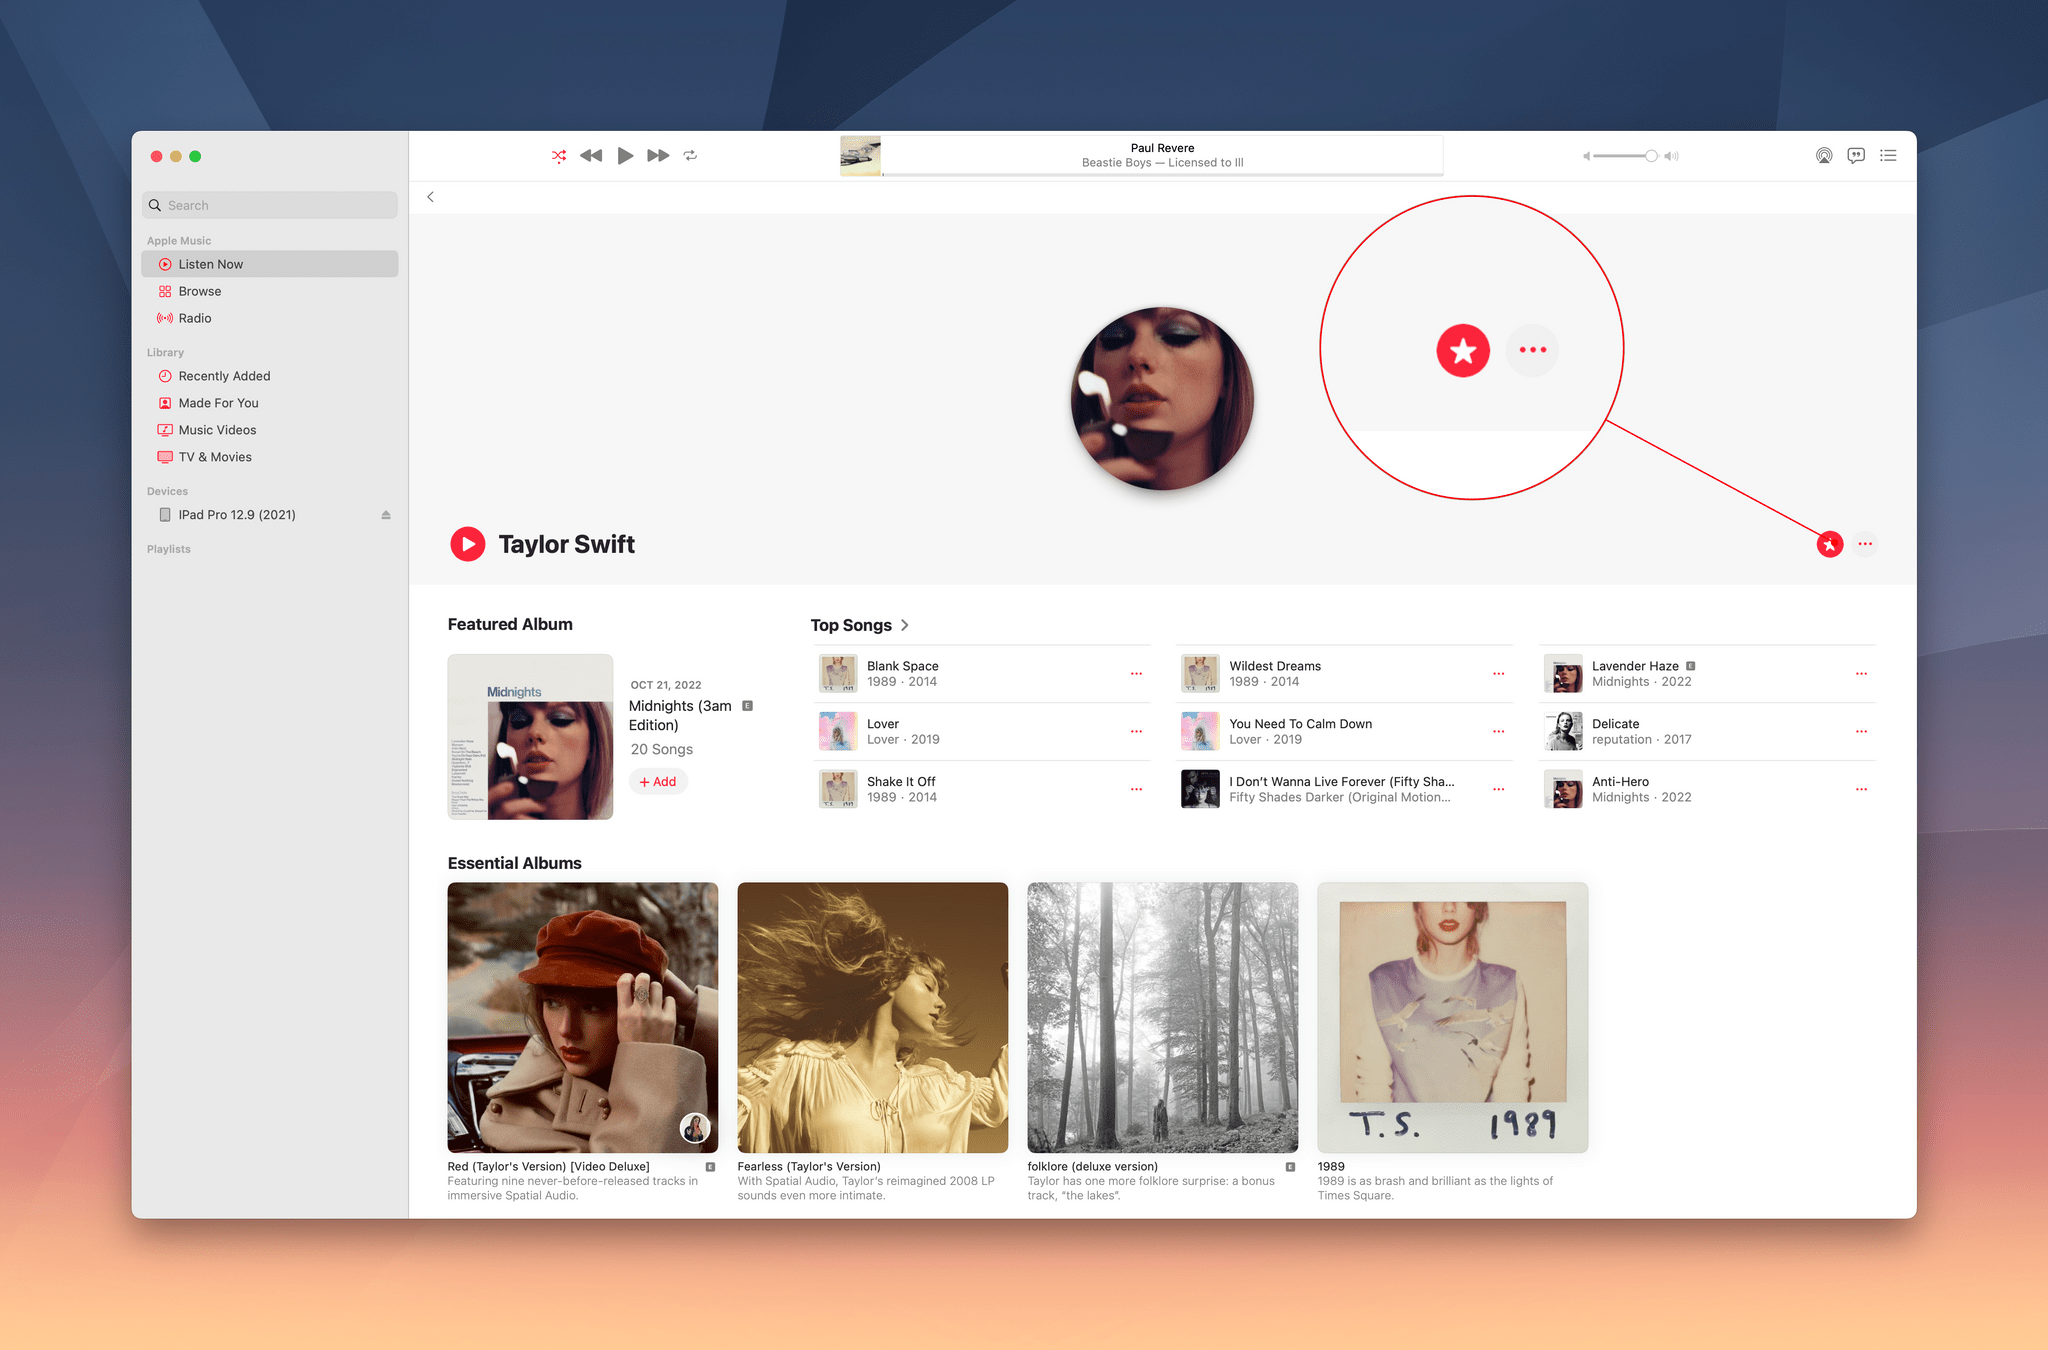
Task: Show lyrics panel
Action: (1856, 156)
